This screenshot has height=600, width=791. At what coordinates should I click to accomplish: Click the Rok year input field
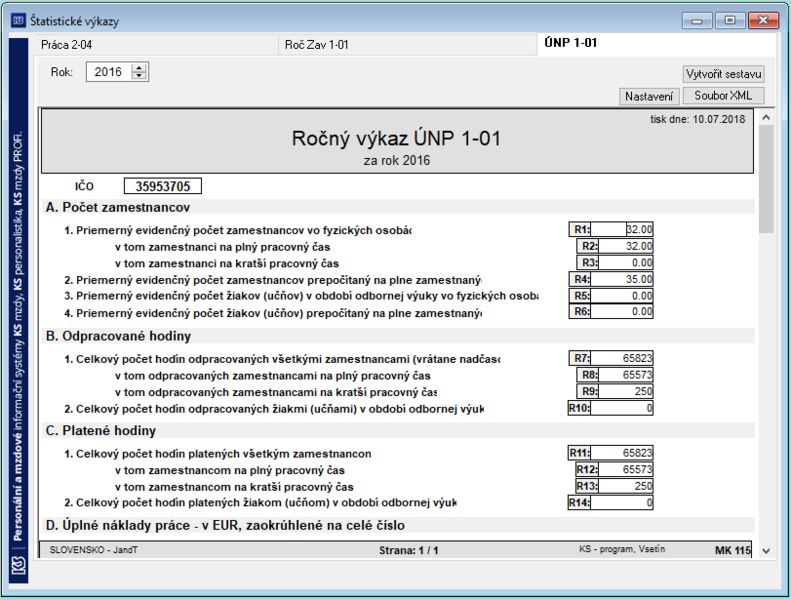(108, 72)
